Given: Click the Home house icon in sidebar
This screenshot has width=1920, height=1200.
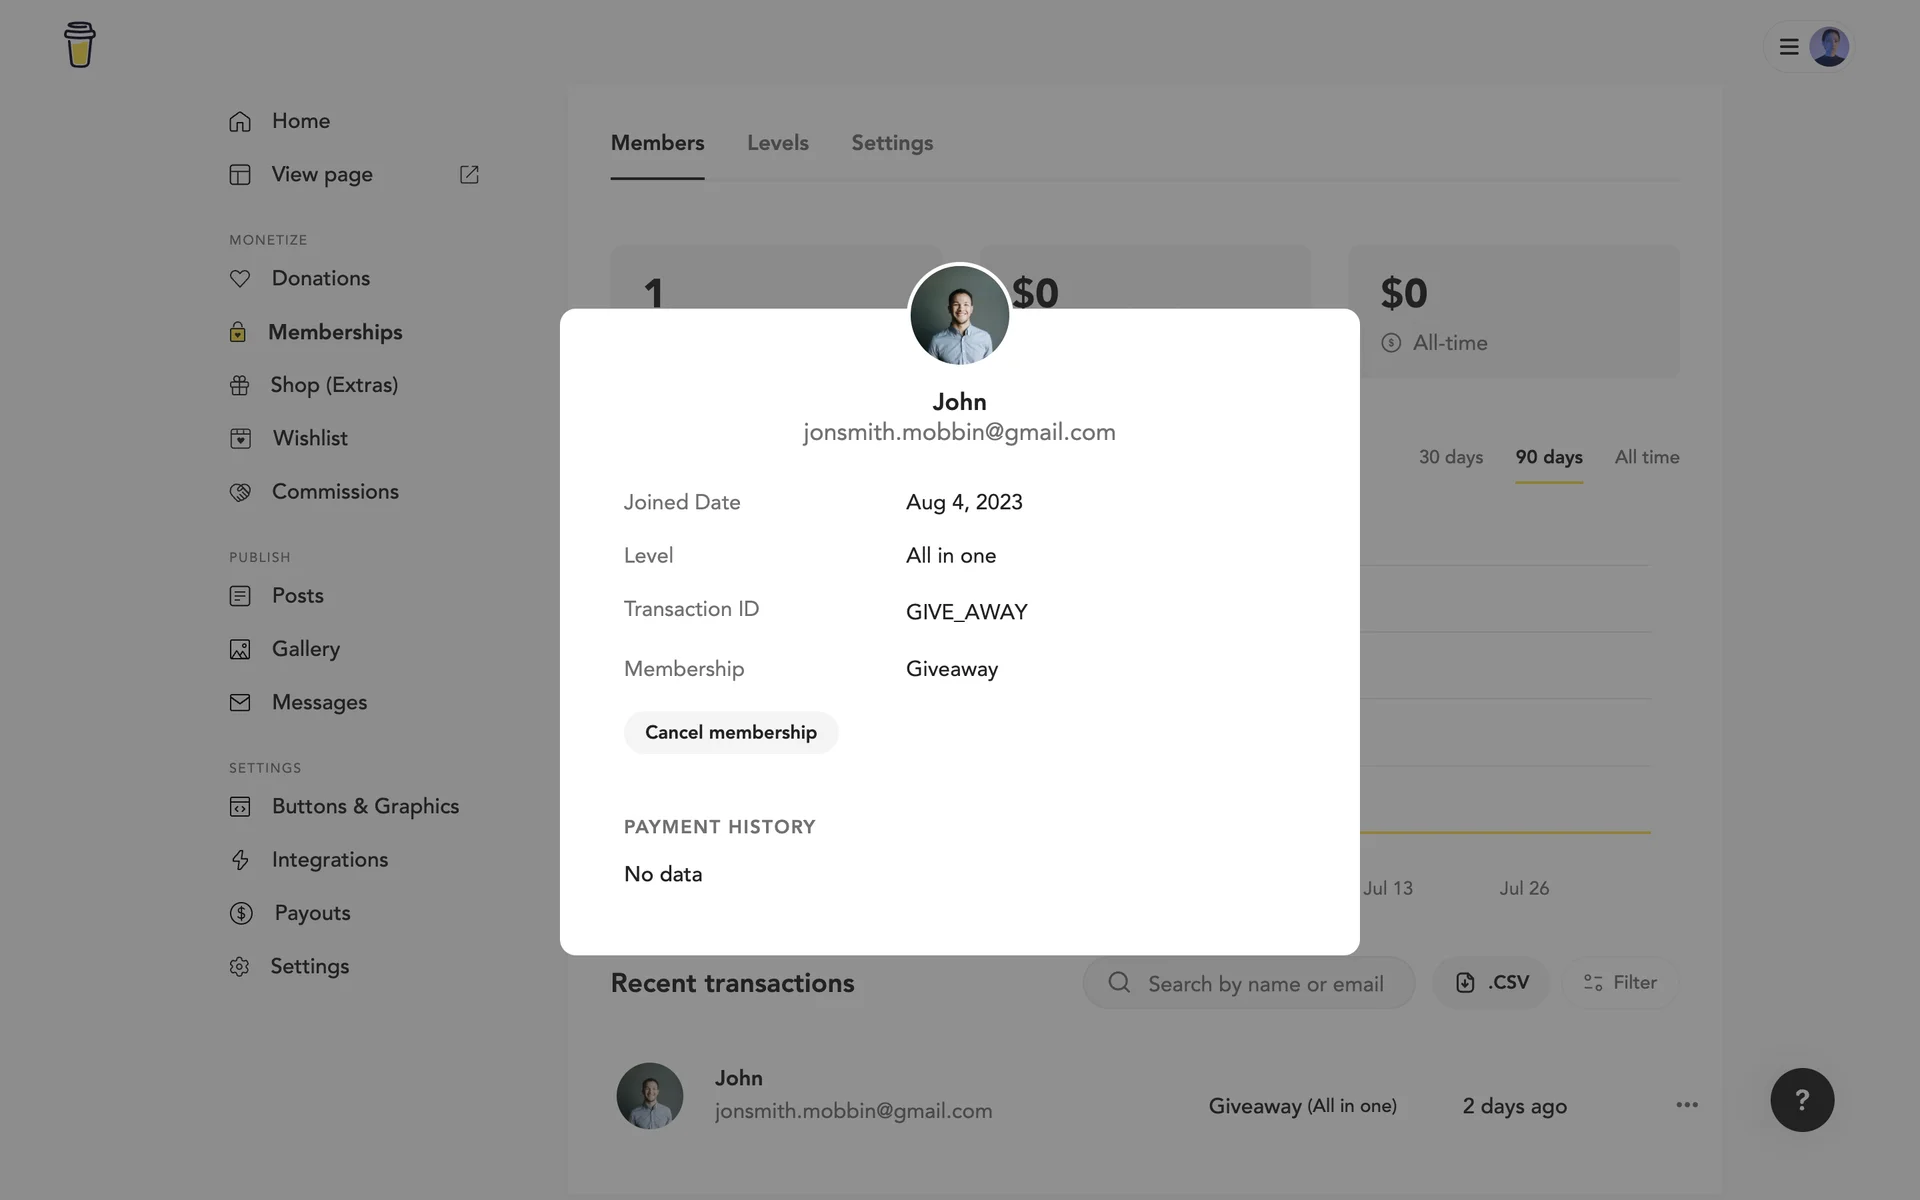Looking at the screenshot, I should tap(240, 121).
